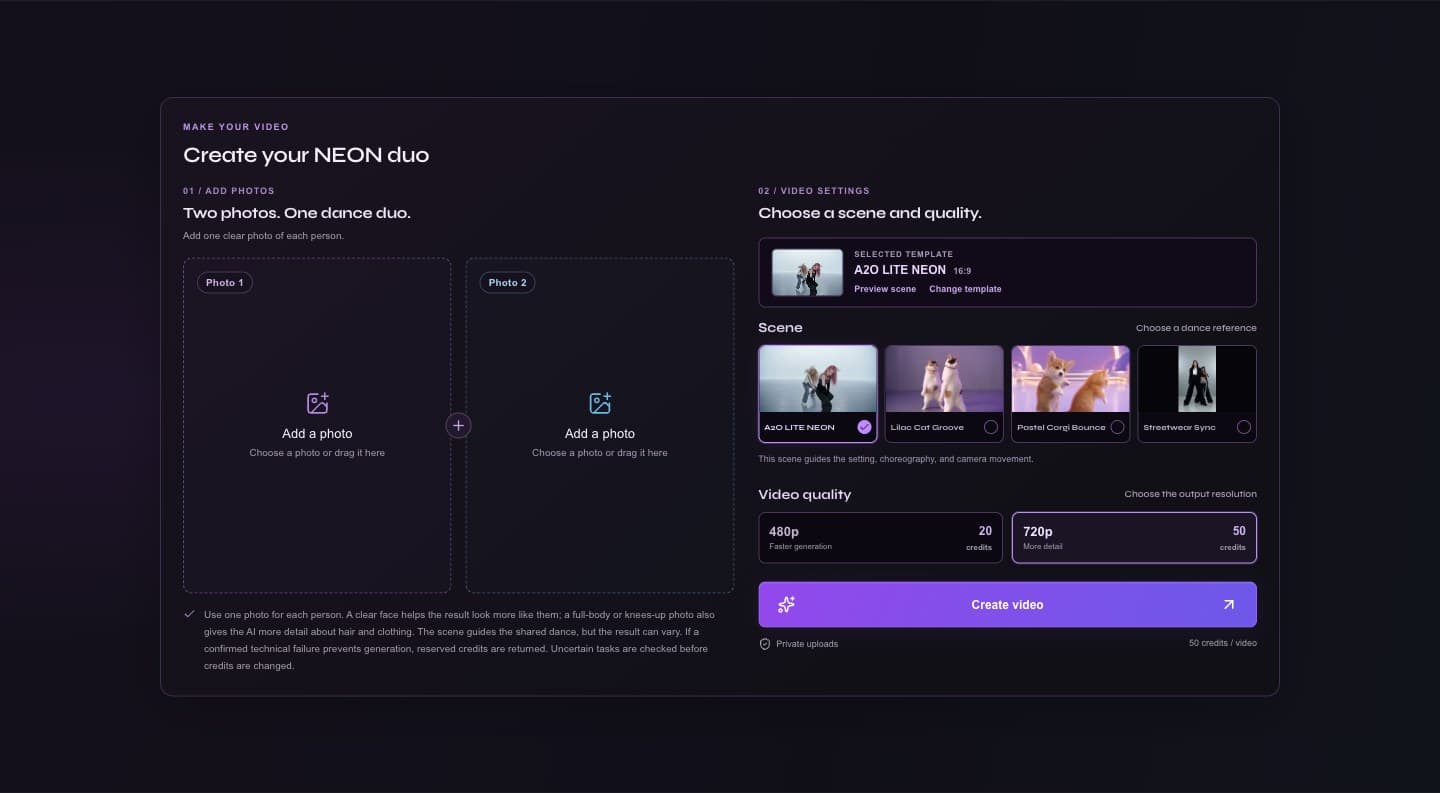This screenshot has height=793, width=1440.
Task: Click the 'Video quality' heading
Action: 805,494
